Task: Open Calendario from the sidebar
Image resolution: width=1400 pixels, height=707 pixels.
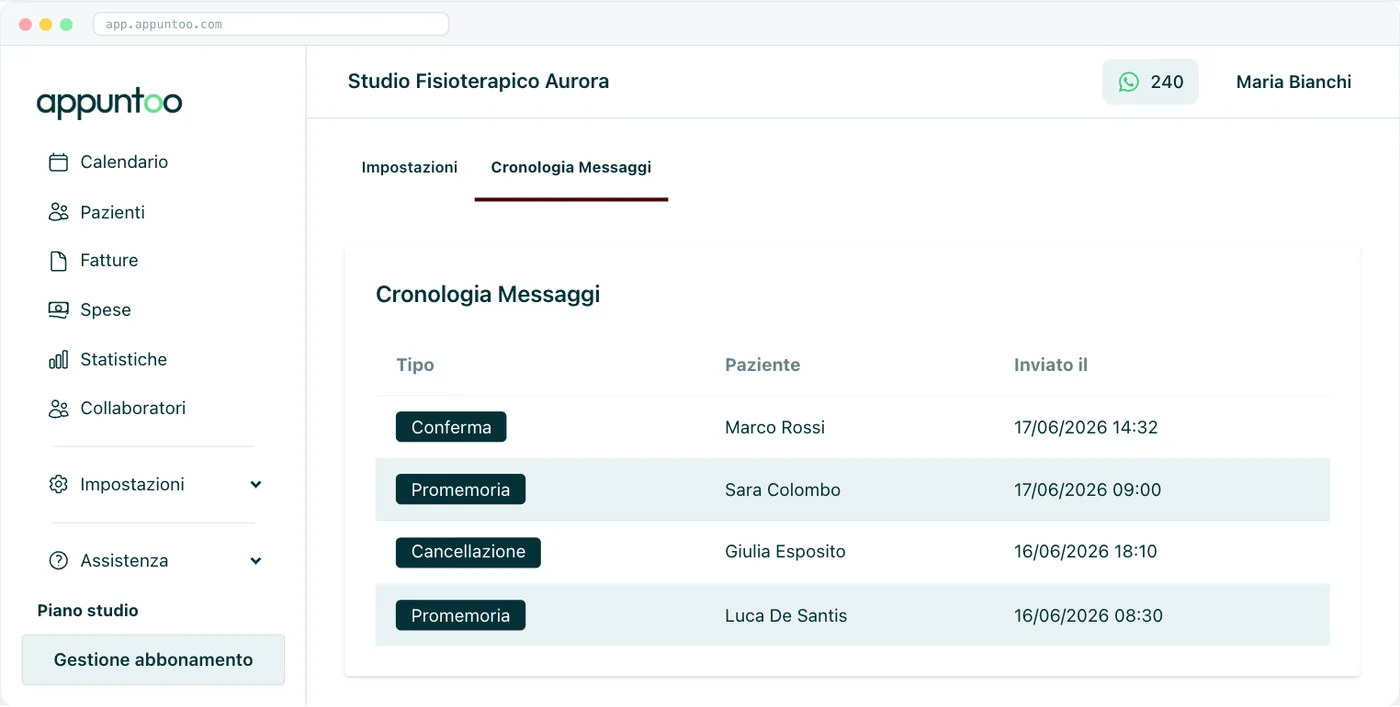Action: 124,162
